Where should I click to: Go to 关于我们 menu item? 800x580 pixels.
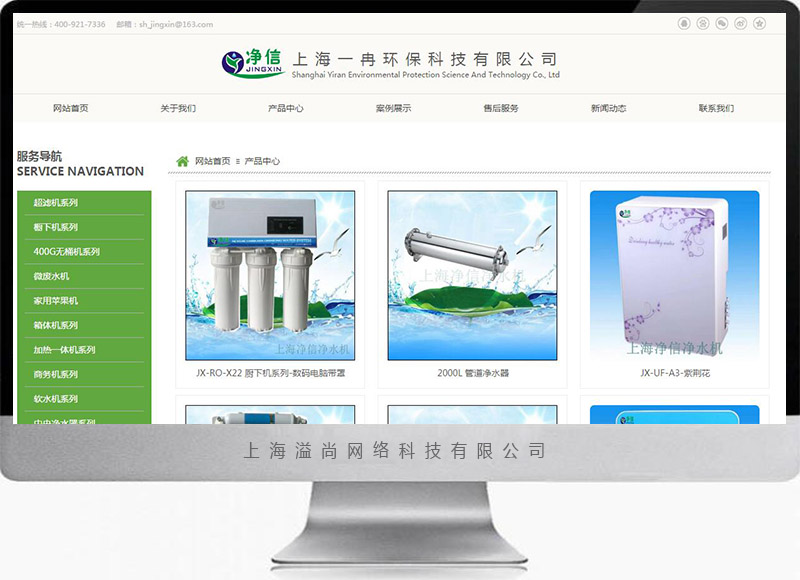pyautogui.click(x=178, y=108)
